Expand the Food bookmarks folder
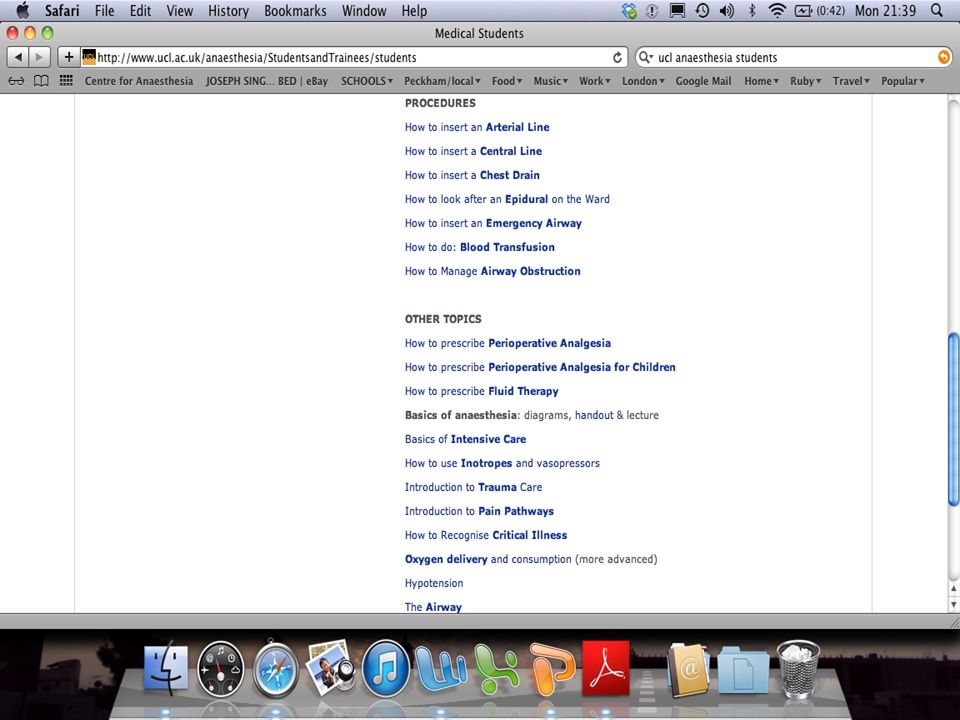 tap(506, 81)
